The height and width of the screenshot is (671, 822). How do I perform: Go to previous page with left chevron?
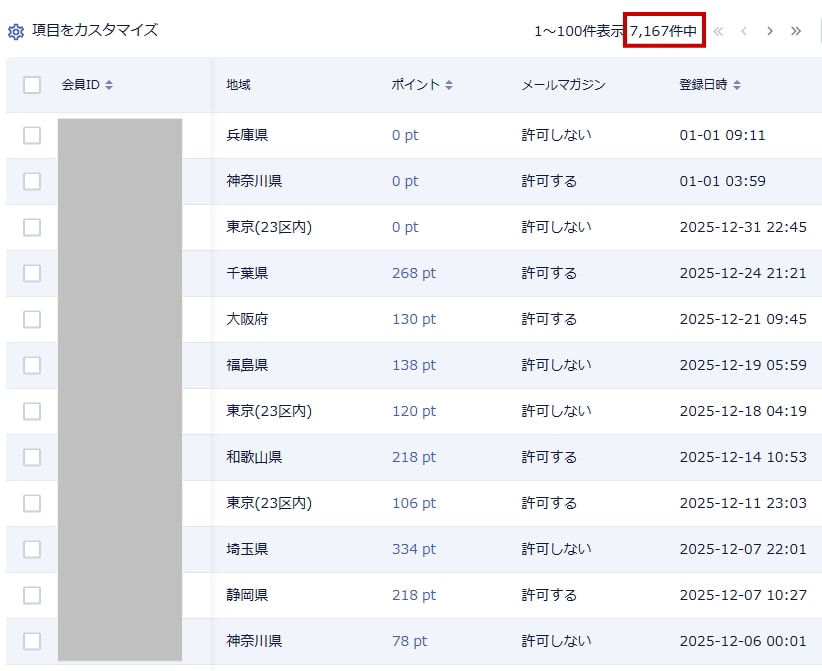click(x=744, y=31)
